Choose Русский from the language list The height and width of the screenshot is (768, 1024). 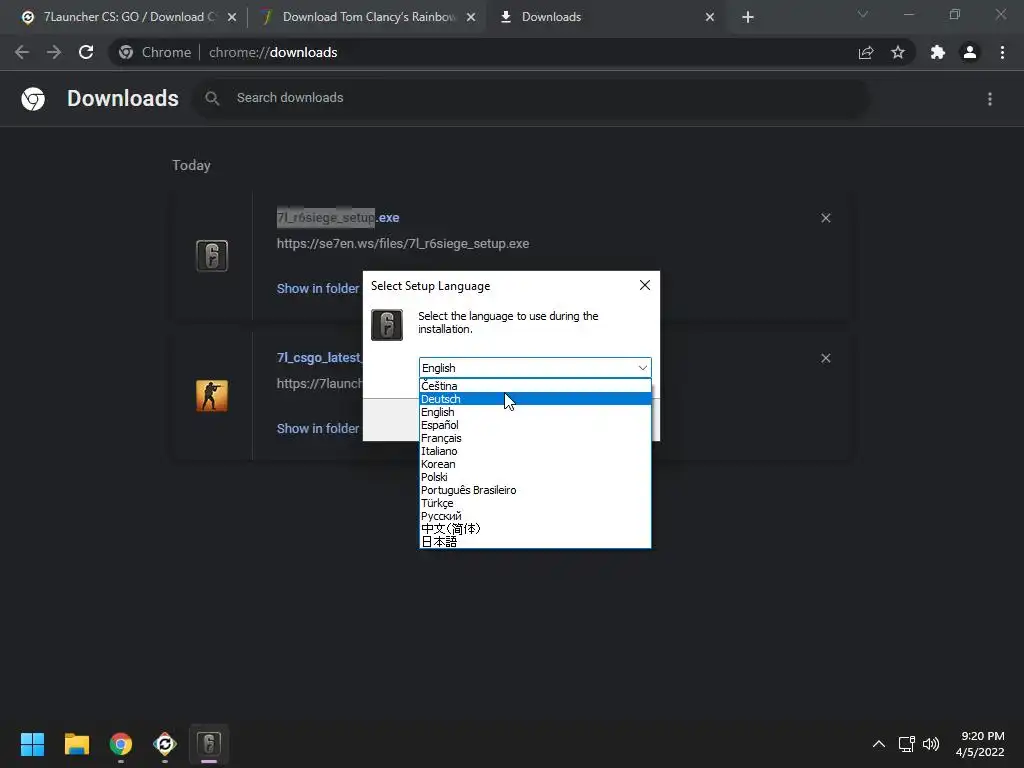(x=535, y=516)
